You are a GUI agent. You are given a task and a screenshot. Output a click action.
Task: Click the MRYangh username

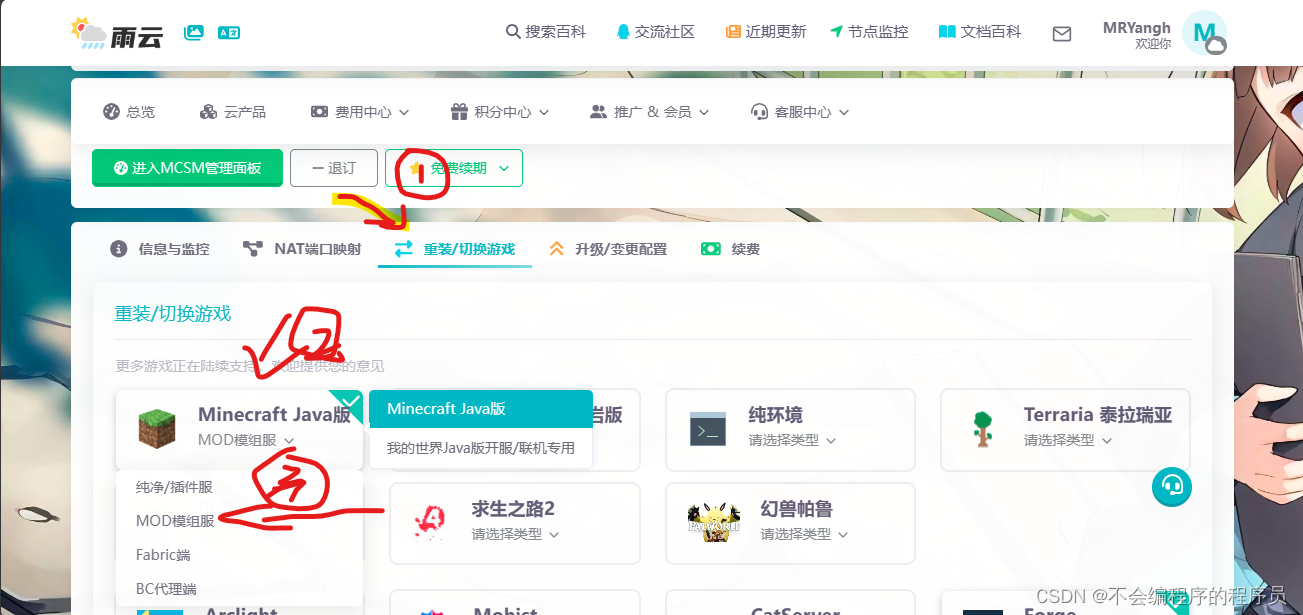pos(1137,28)
